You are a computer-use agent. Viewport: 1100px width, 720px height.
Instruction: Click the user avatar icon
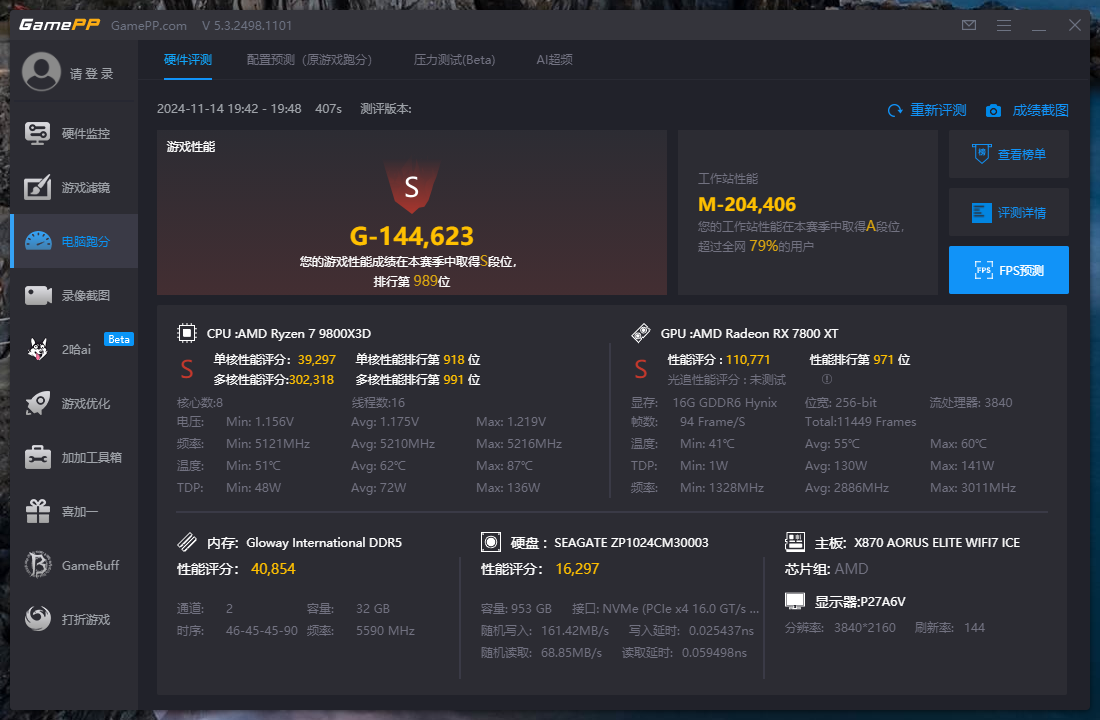[x=41, y=72]
